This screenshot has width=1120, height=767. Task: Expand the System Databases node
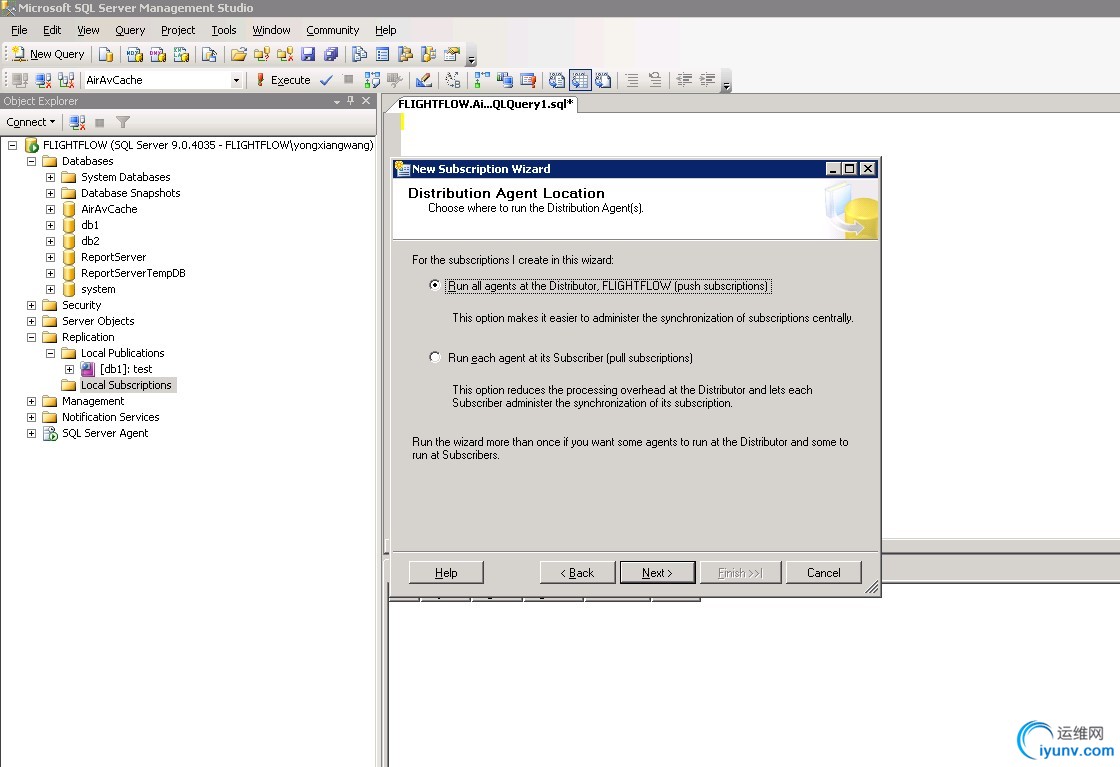50,177
